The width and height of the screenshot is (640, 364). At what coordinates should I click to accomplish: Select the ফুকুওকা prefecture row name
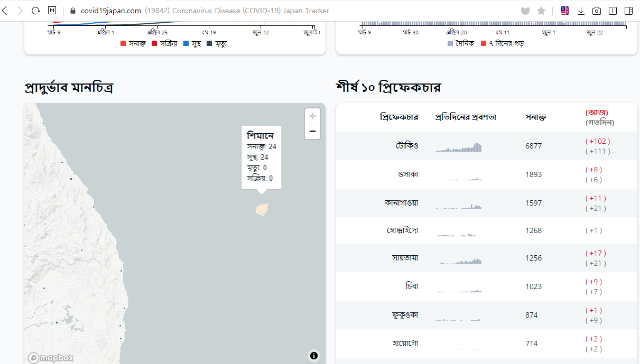point(405,315)
